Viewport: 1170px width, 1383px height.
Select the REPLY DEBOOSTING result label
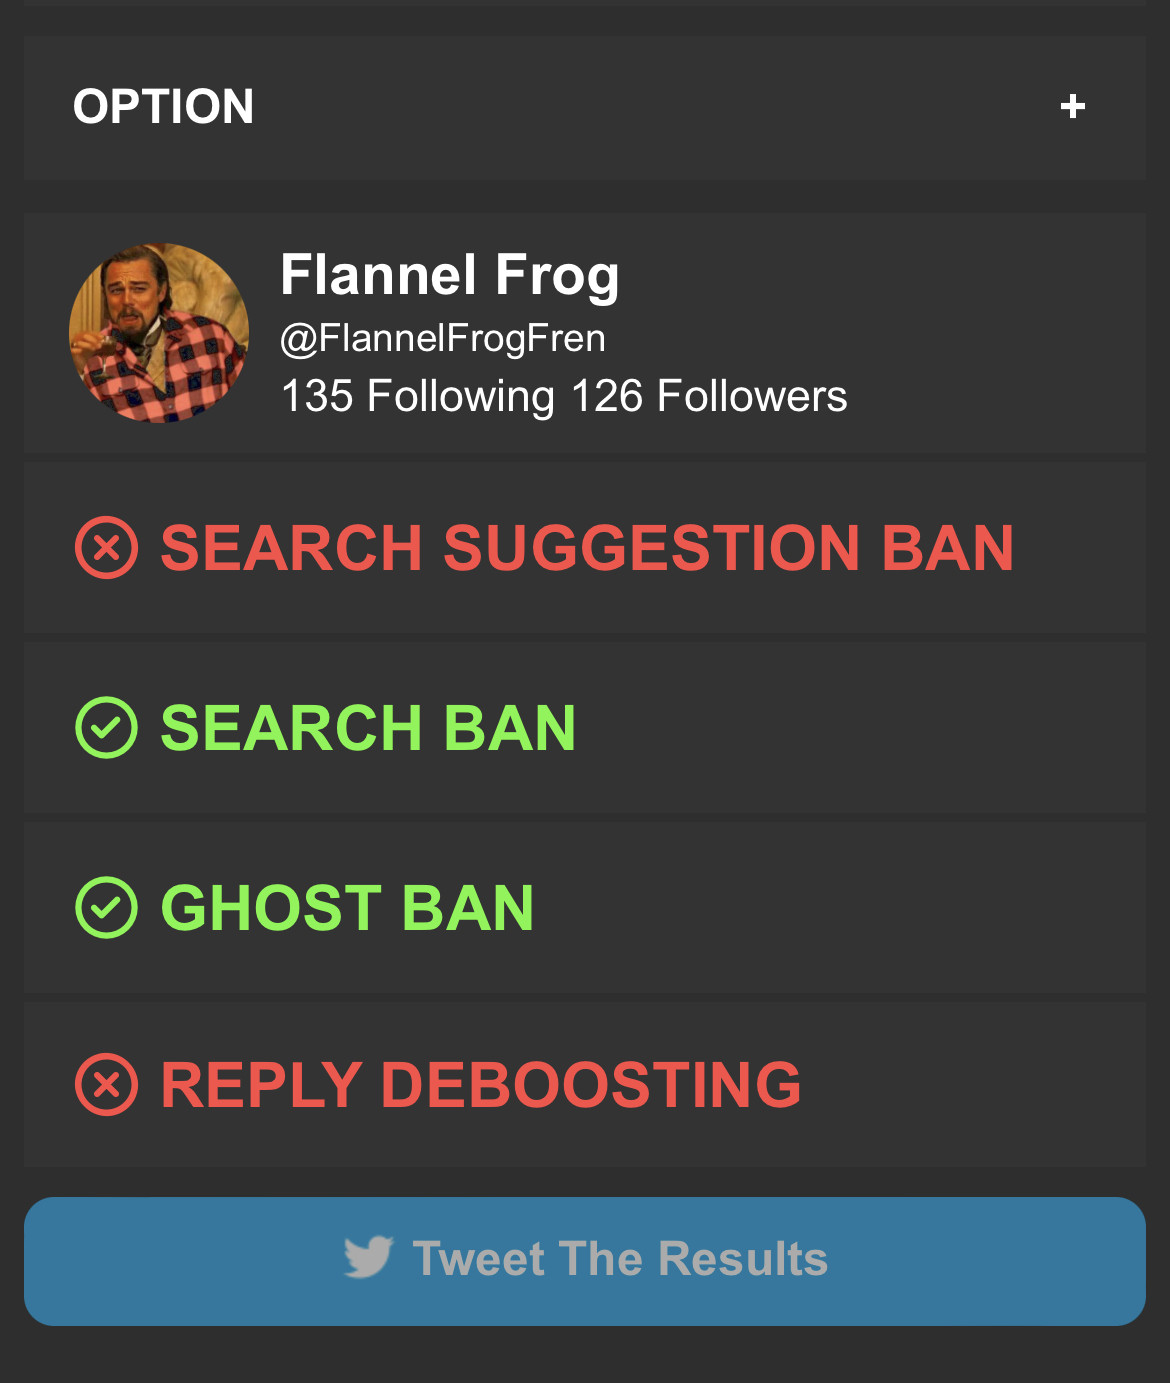(481, 1085)
